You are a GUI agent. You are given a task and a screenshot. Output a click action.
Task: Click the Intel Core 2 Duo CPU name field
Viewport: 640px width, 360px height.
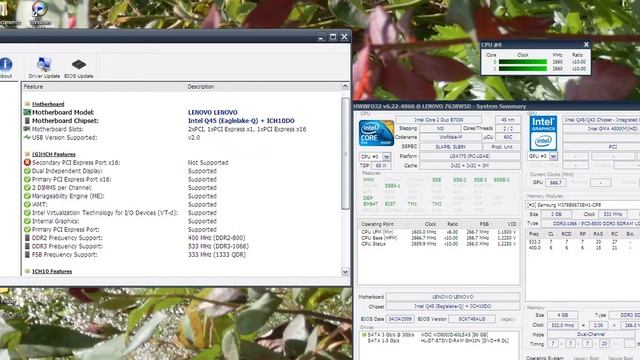(438, 120)
